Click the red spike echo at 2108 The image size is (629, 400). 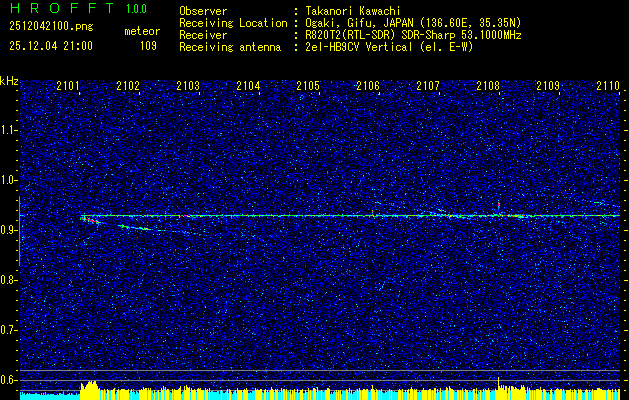pos(499,206)
